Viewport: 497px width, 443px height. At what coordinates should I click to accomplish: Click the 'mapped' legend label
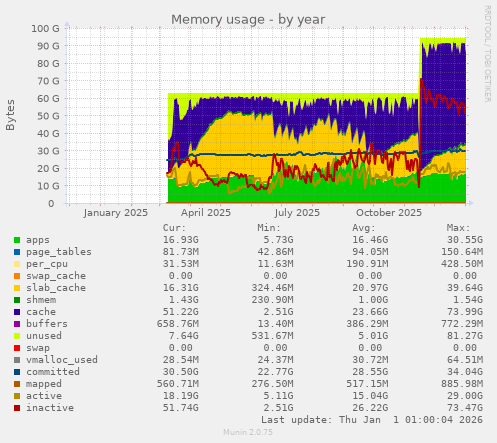44,384
